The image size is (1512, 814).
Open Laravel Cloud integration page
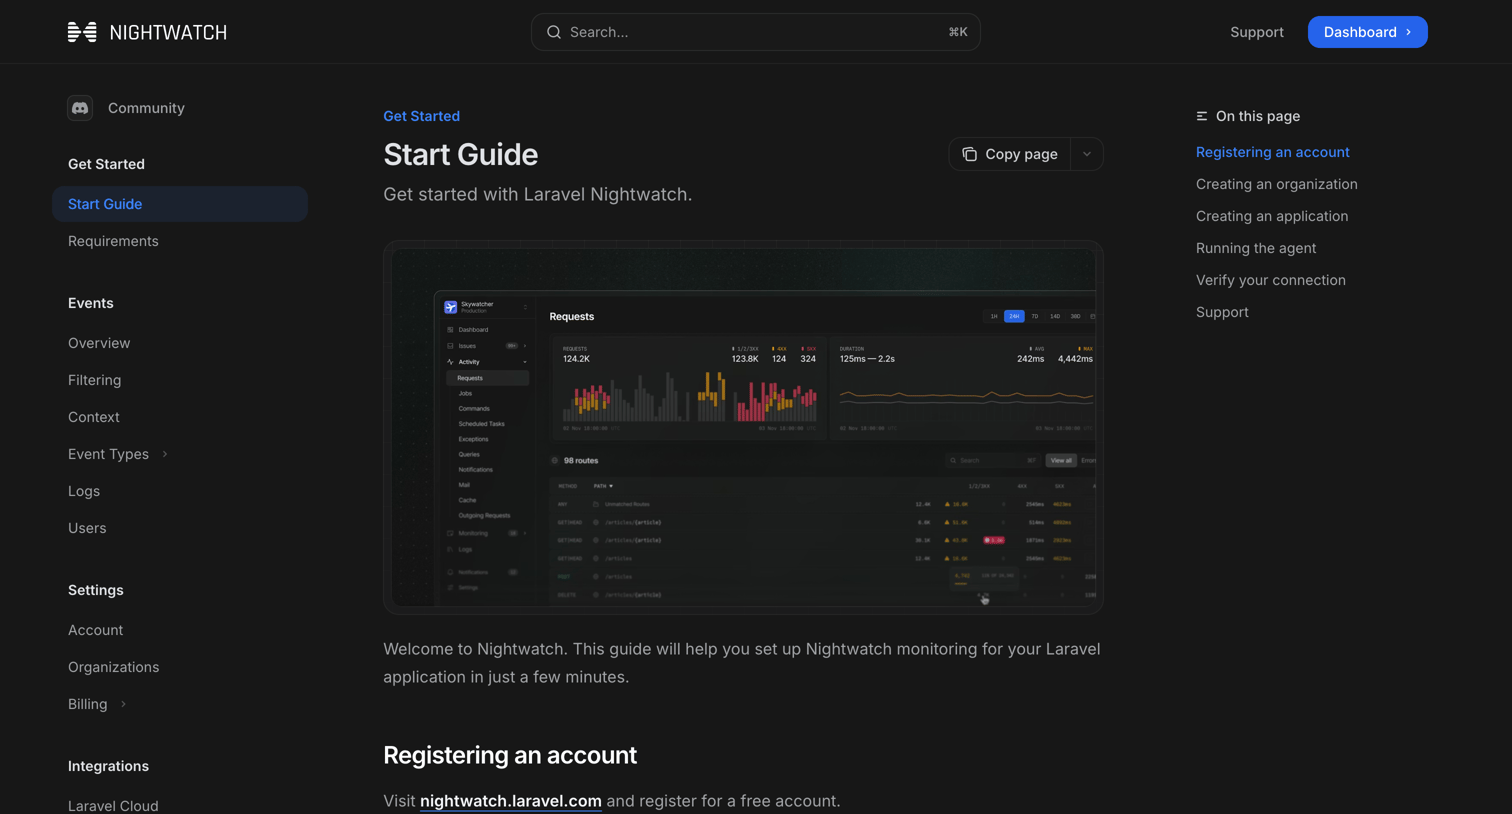point(113,806)
